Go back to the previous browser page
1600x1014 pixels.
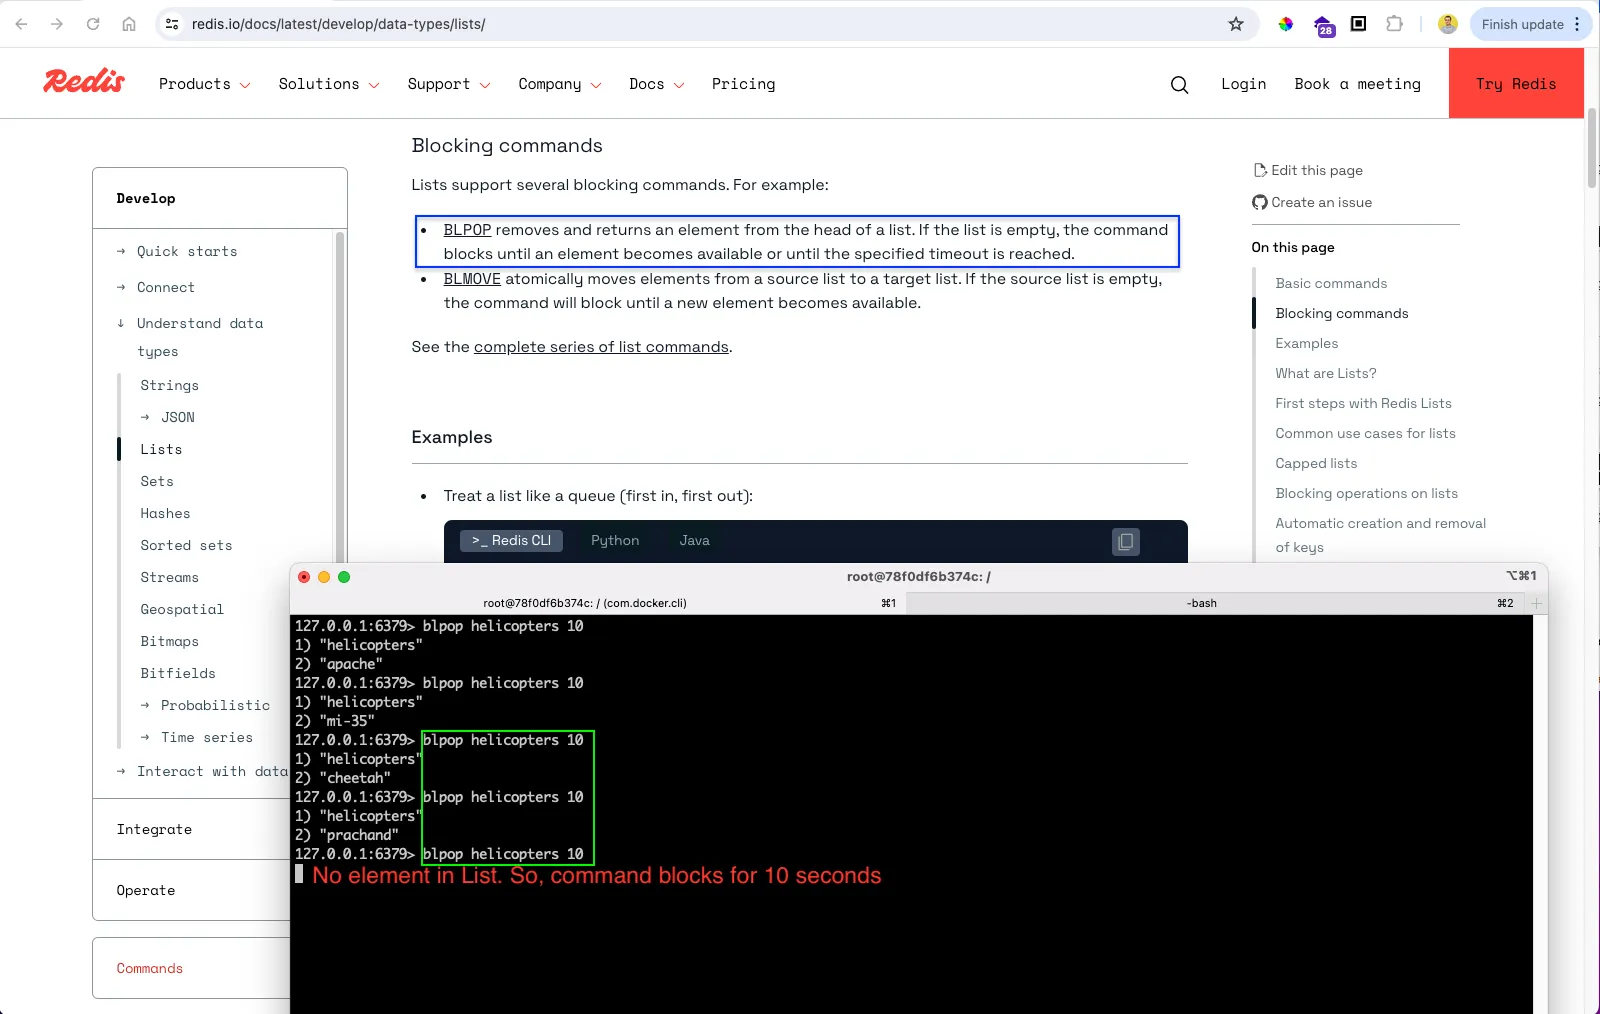(21, 24)
